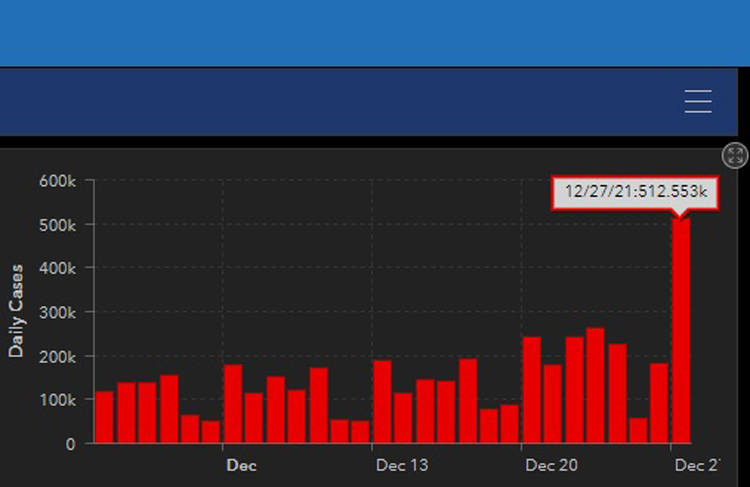Select the bar just right of the bold Dec gridline
750x487 pixels.
tap(233, 404)
